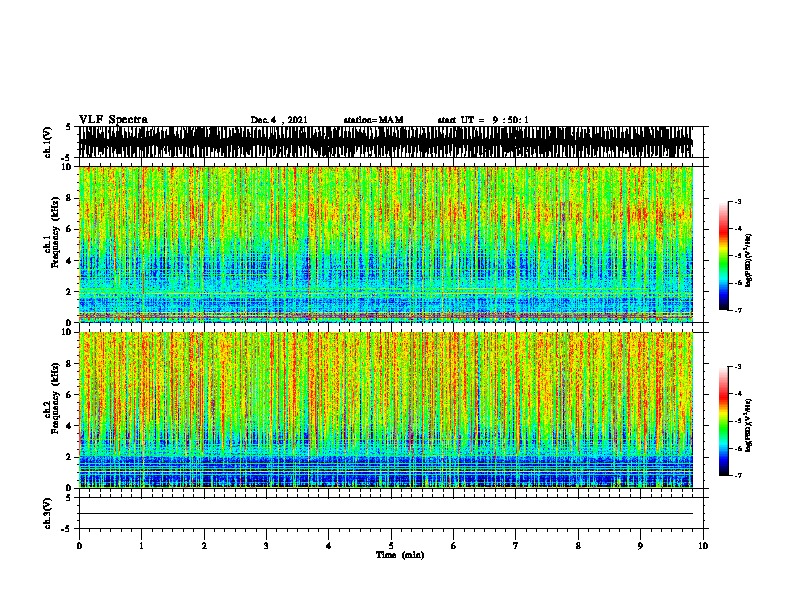
Task: Click the "-7" label on ch.2 color bar
Action: pyautogui.click(x=737, y=475)
